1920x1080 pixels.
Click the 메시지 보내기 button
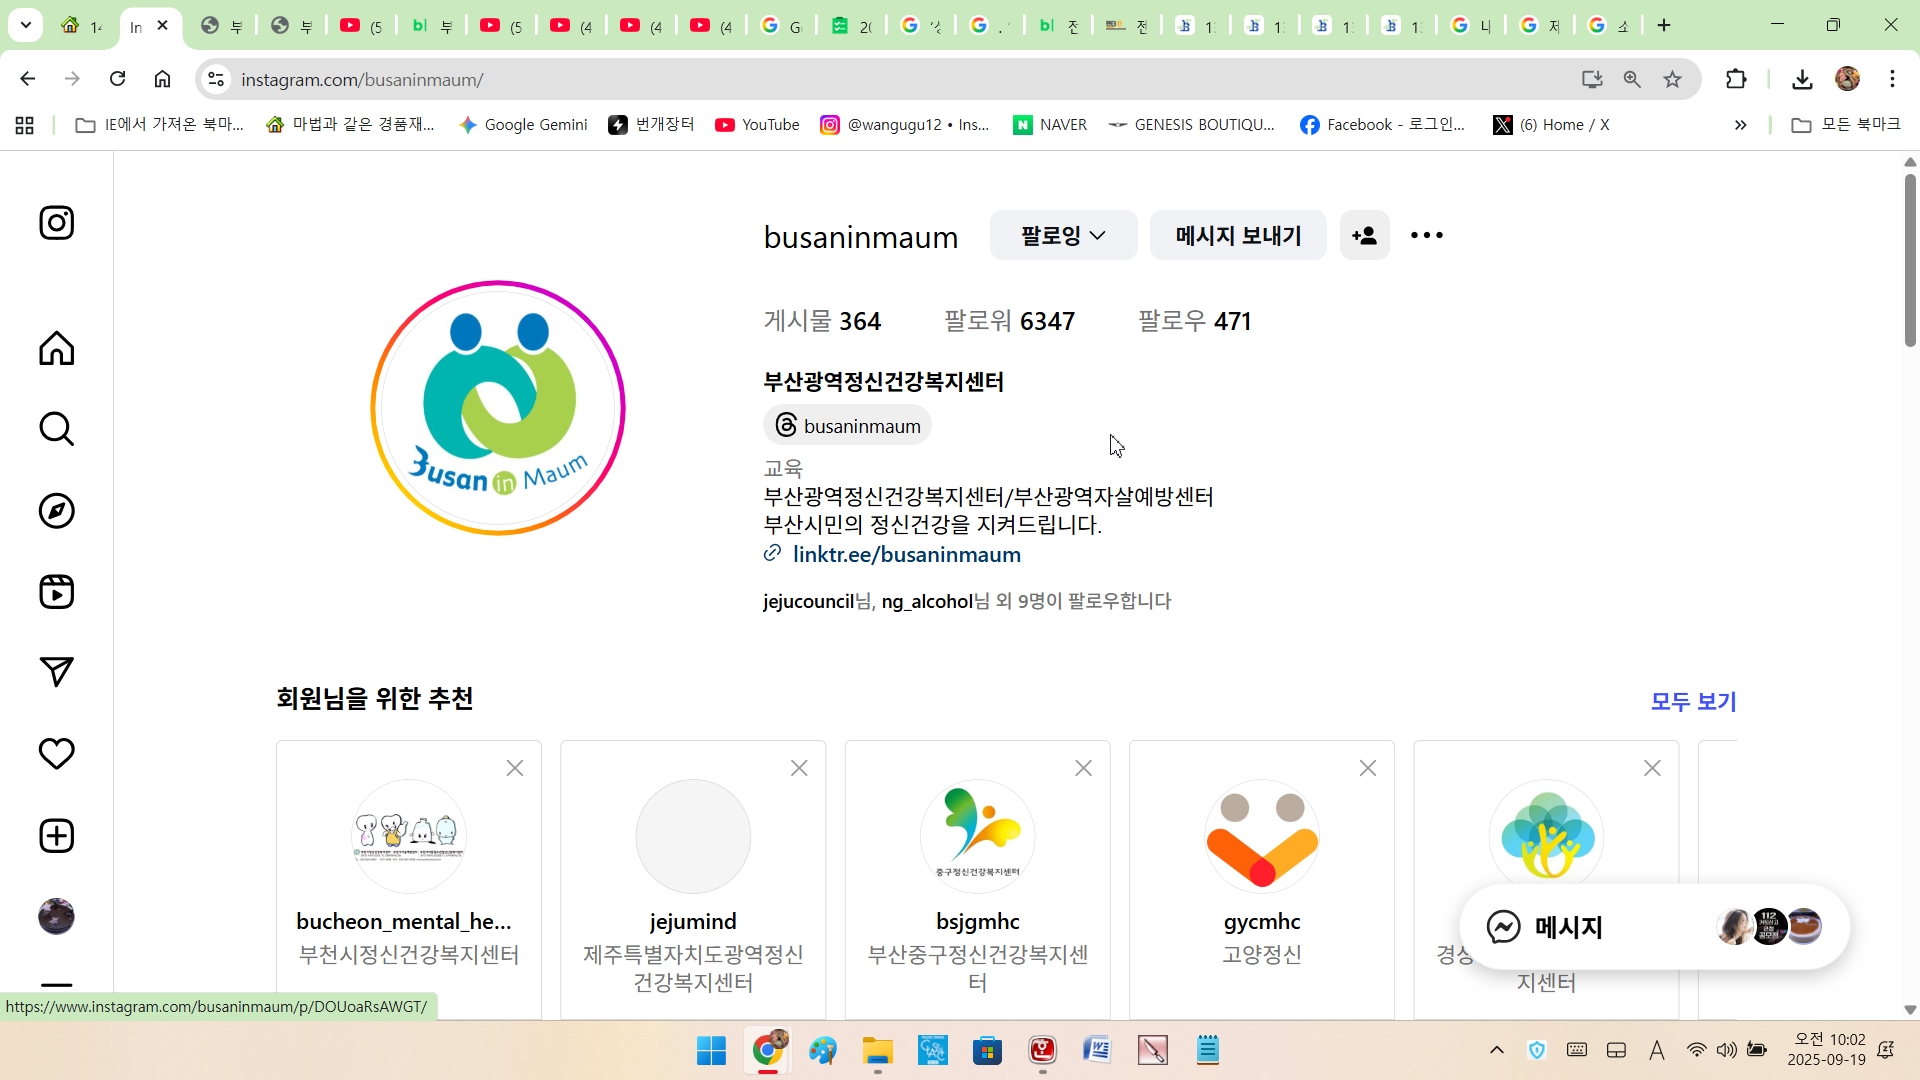[x=1237, y=236]
